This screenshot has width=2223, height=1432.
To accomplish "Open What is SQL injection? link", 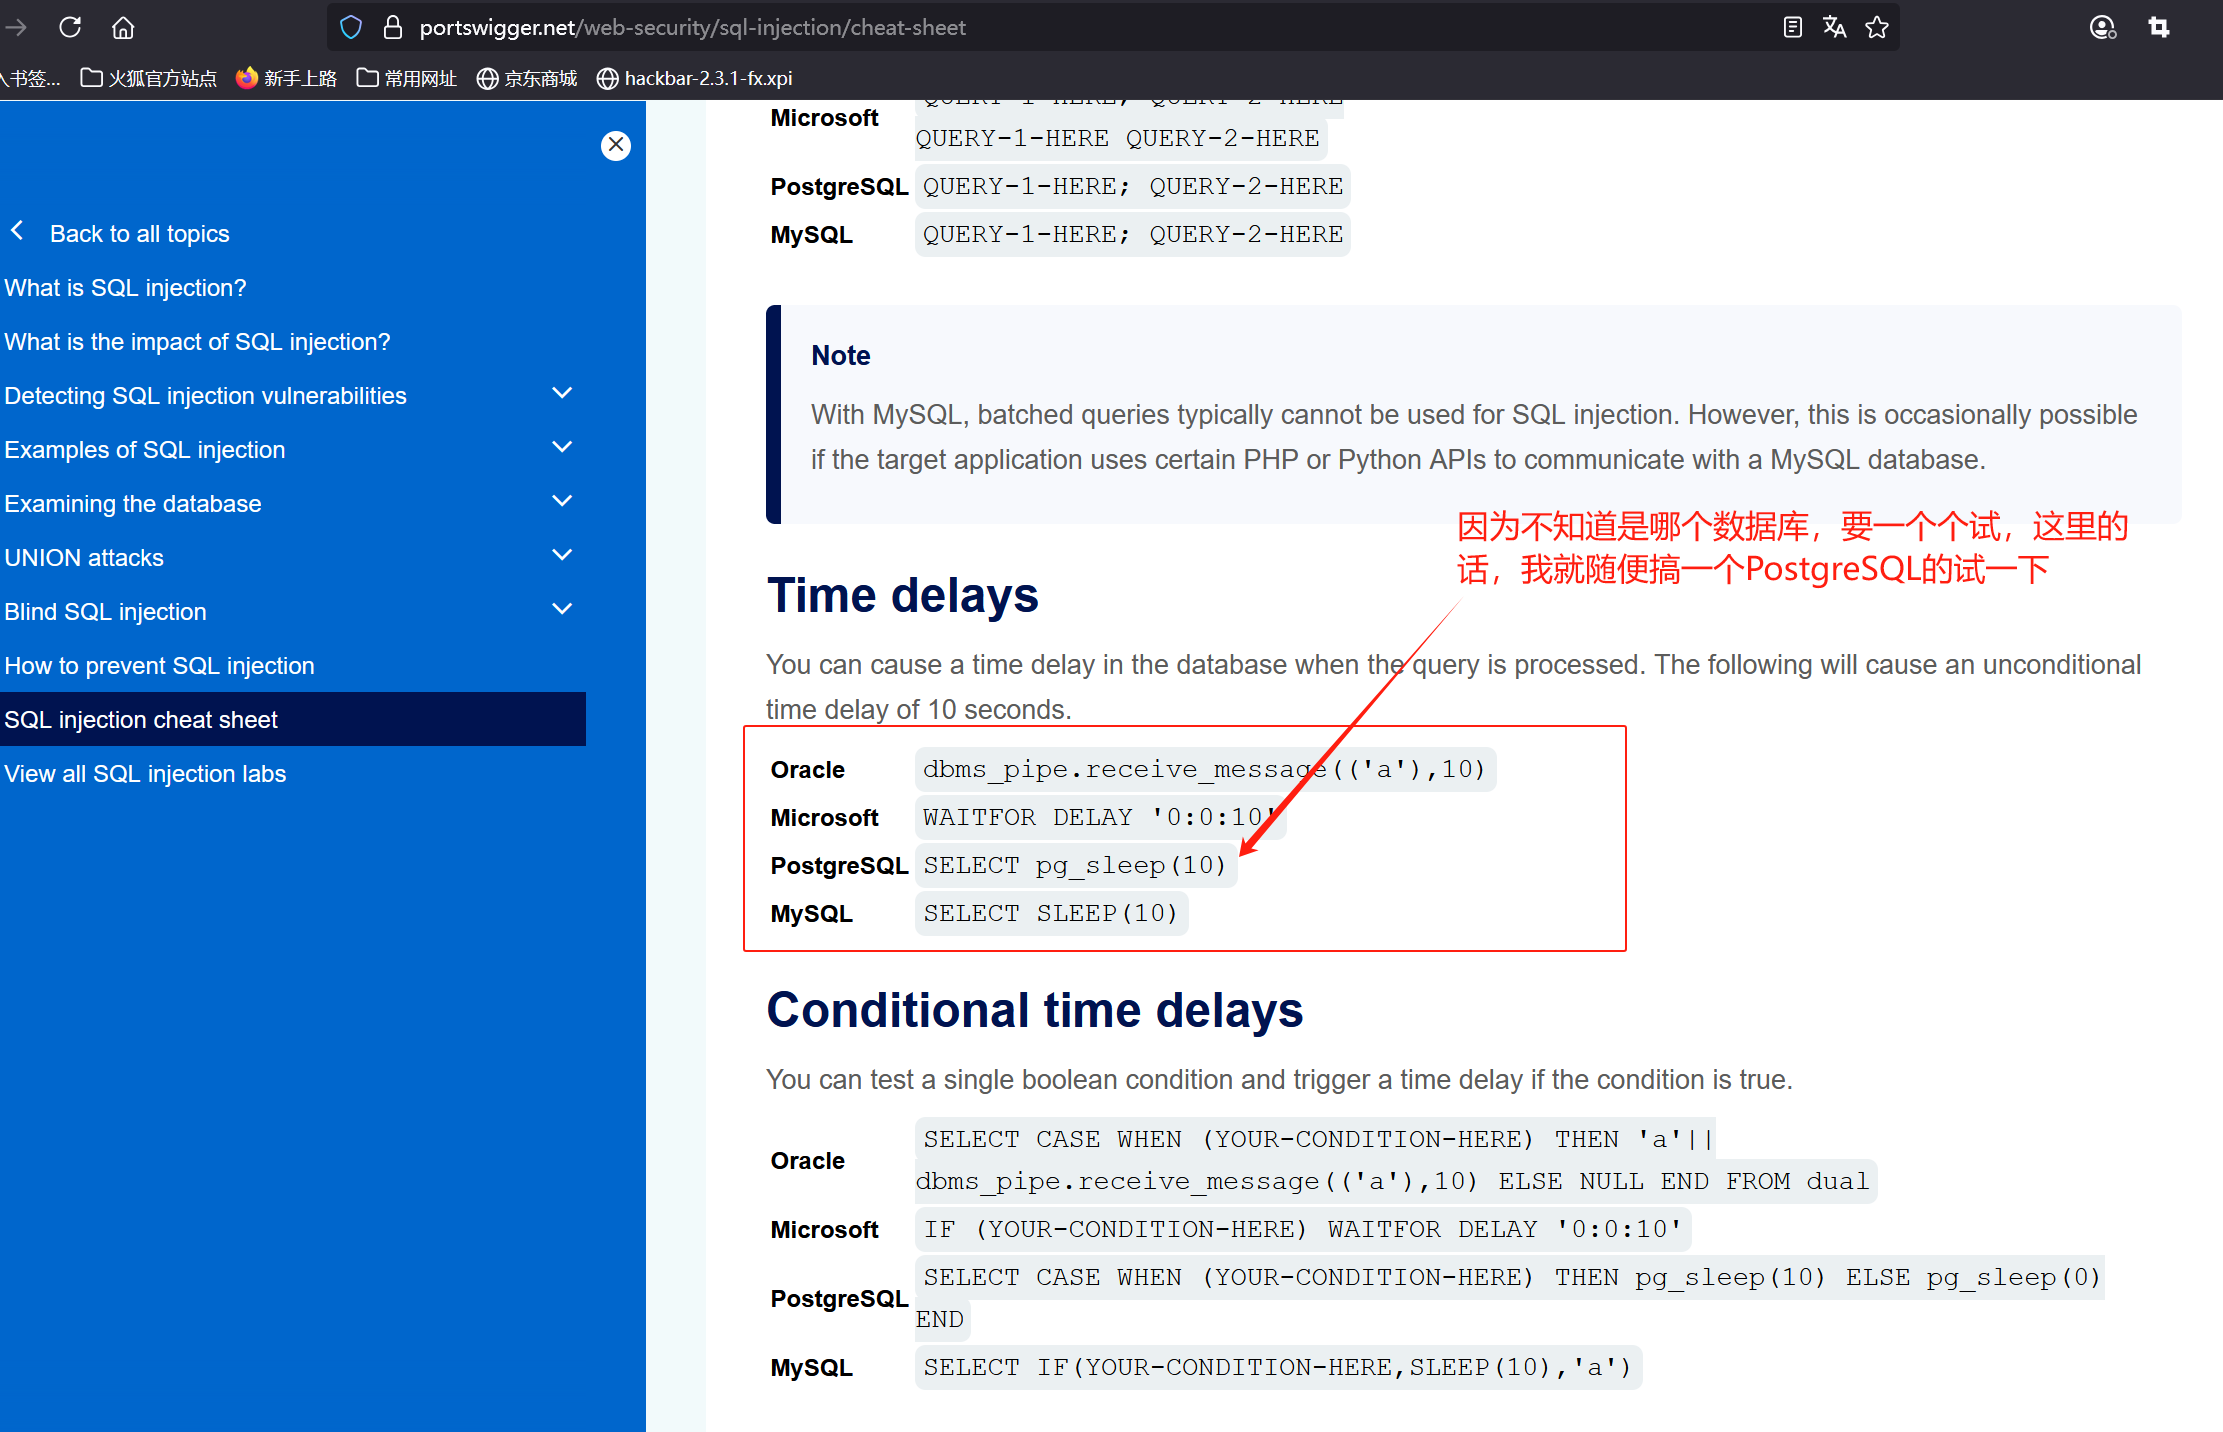I will pyautogui.click(x=125, y=288).
